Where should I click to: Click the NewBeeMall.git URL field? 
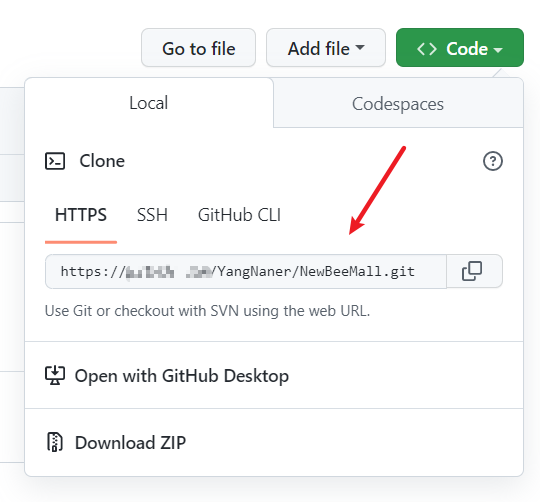click(246, 272)
